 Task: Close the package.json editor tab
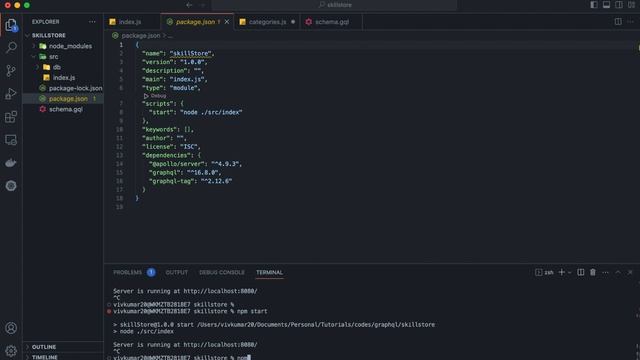[x=227, y=22]
